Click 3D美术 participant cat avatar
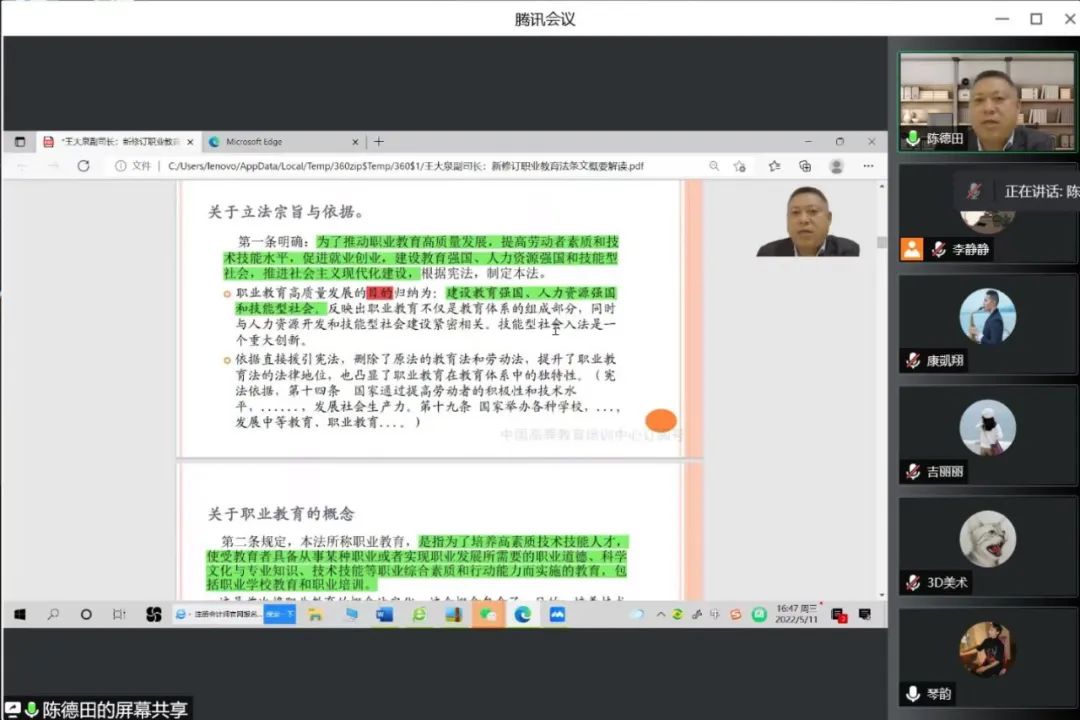 click(x=987, y=540)
